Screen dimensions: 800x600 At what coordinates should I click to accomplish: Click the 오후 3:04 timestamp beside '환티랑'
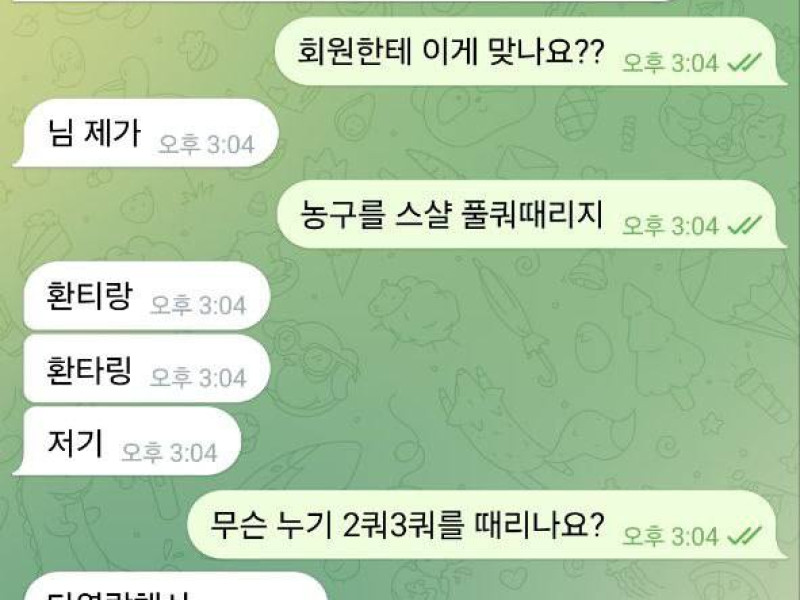(198, 305)
